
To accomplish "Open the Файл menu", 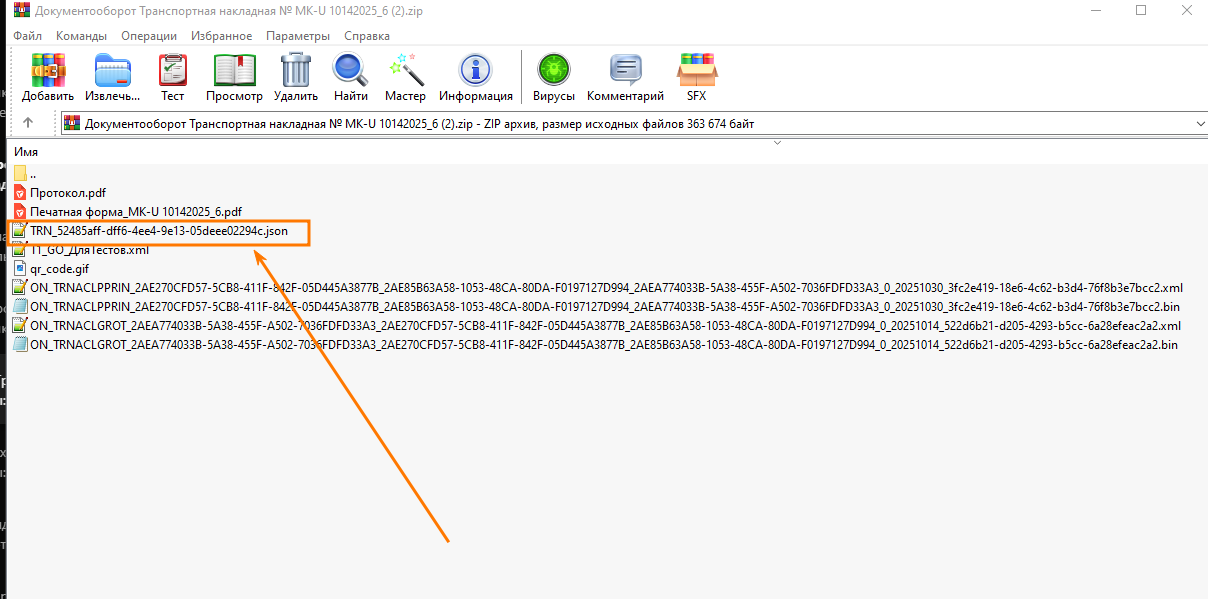I will click(28, 36).
